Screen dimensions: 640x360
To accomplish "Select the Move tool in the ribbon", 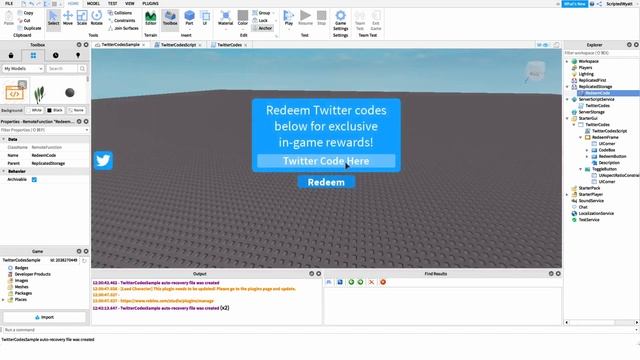I will coord(68,18).
